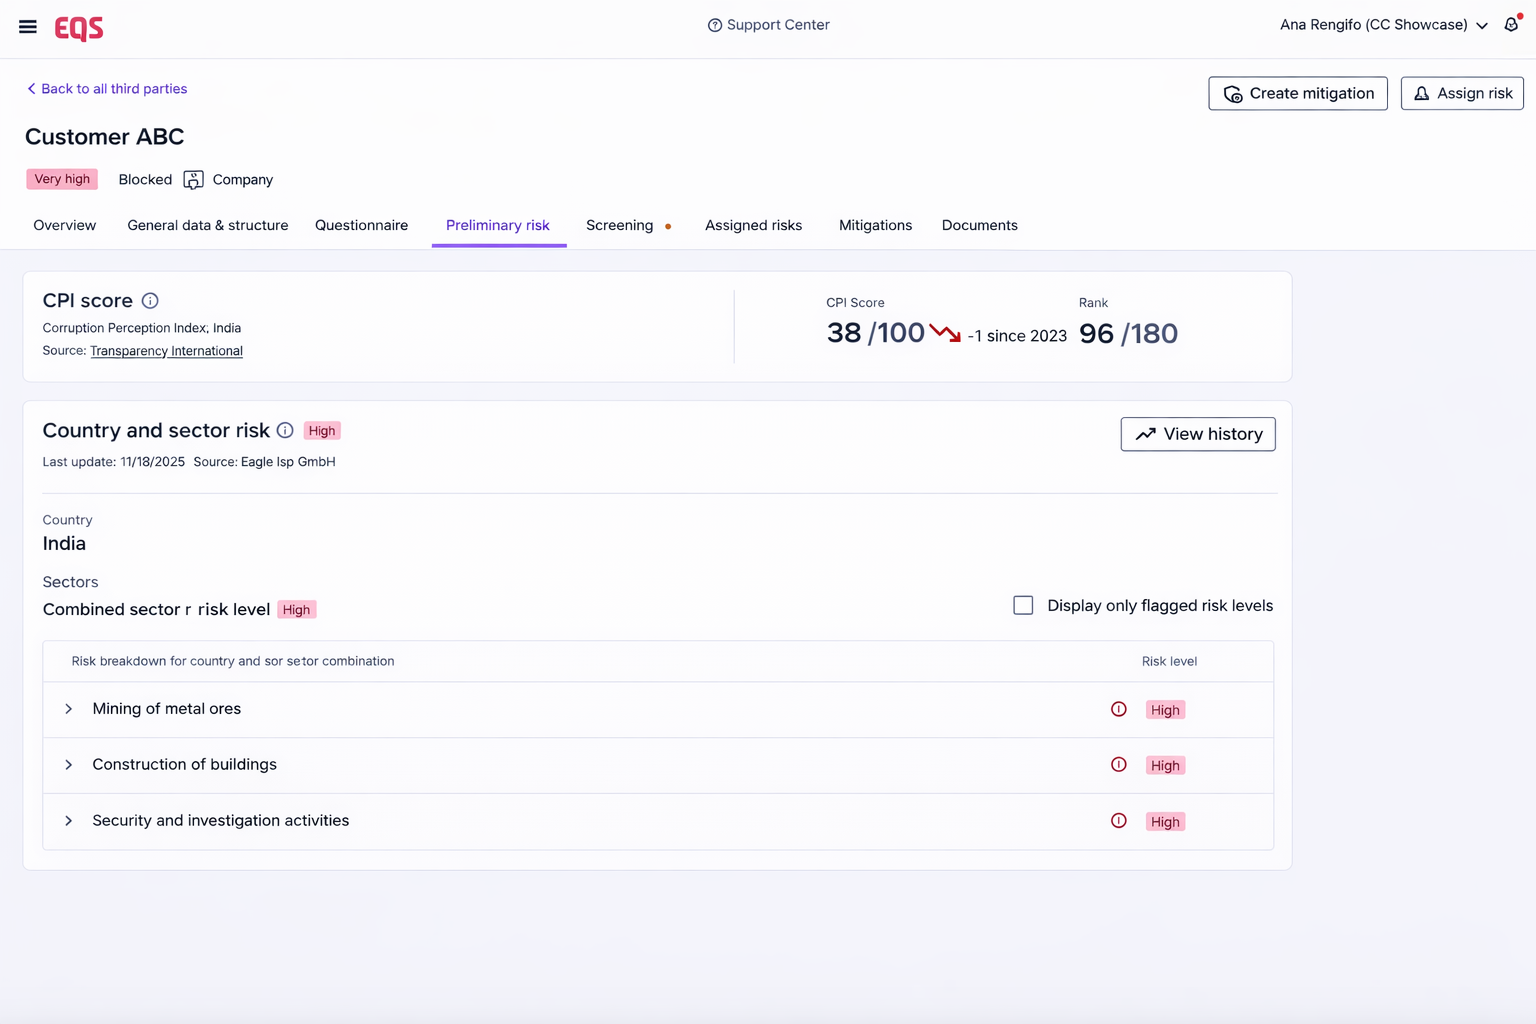Enable Display only flagged risk levels
The image size is (1536, 1024).
point(1023,606)
